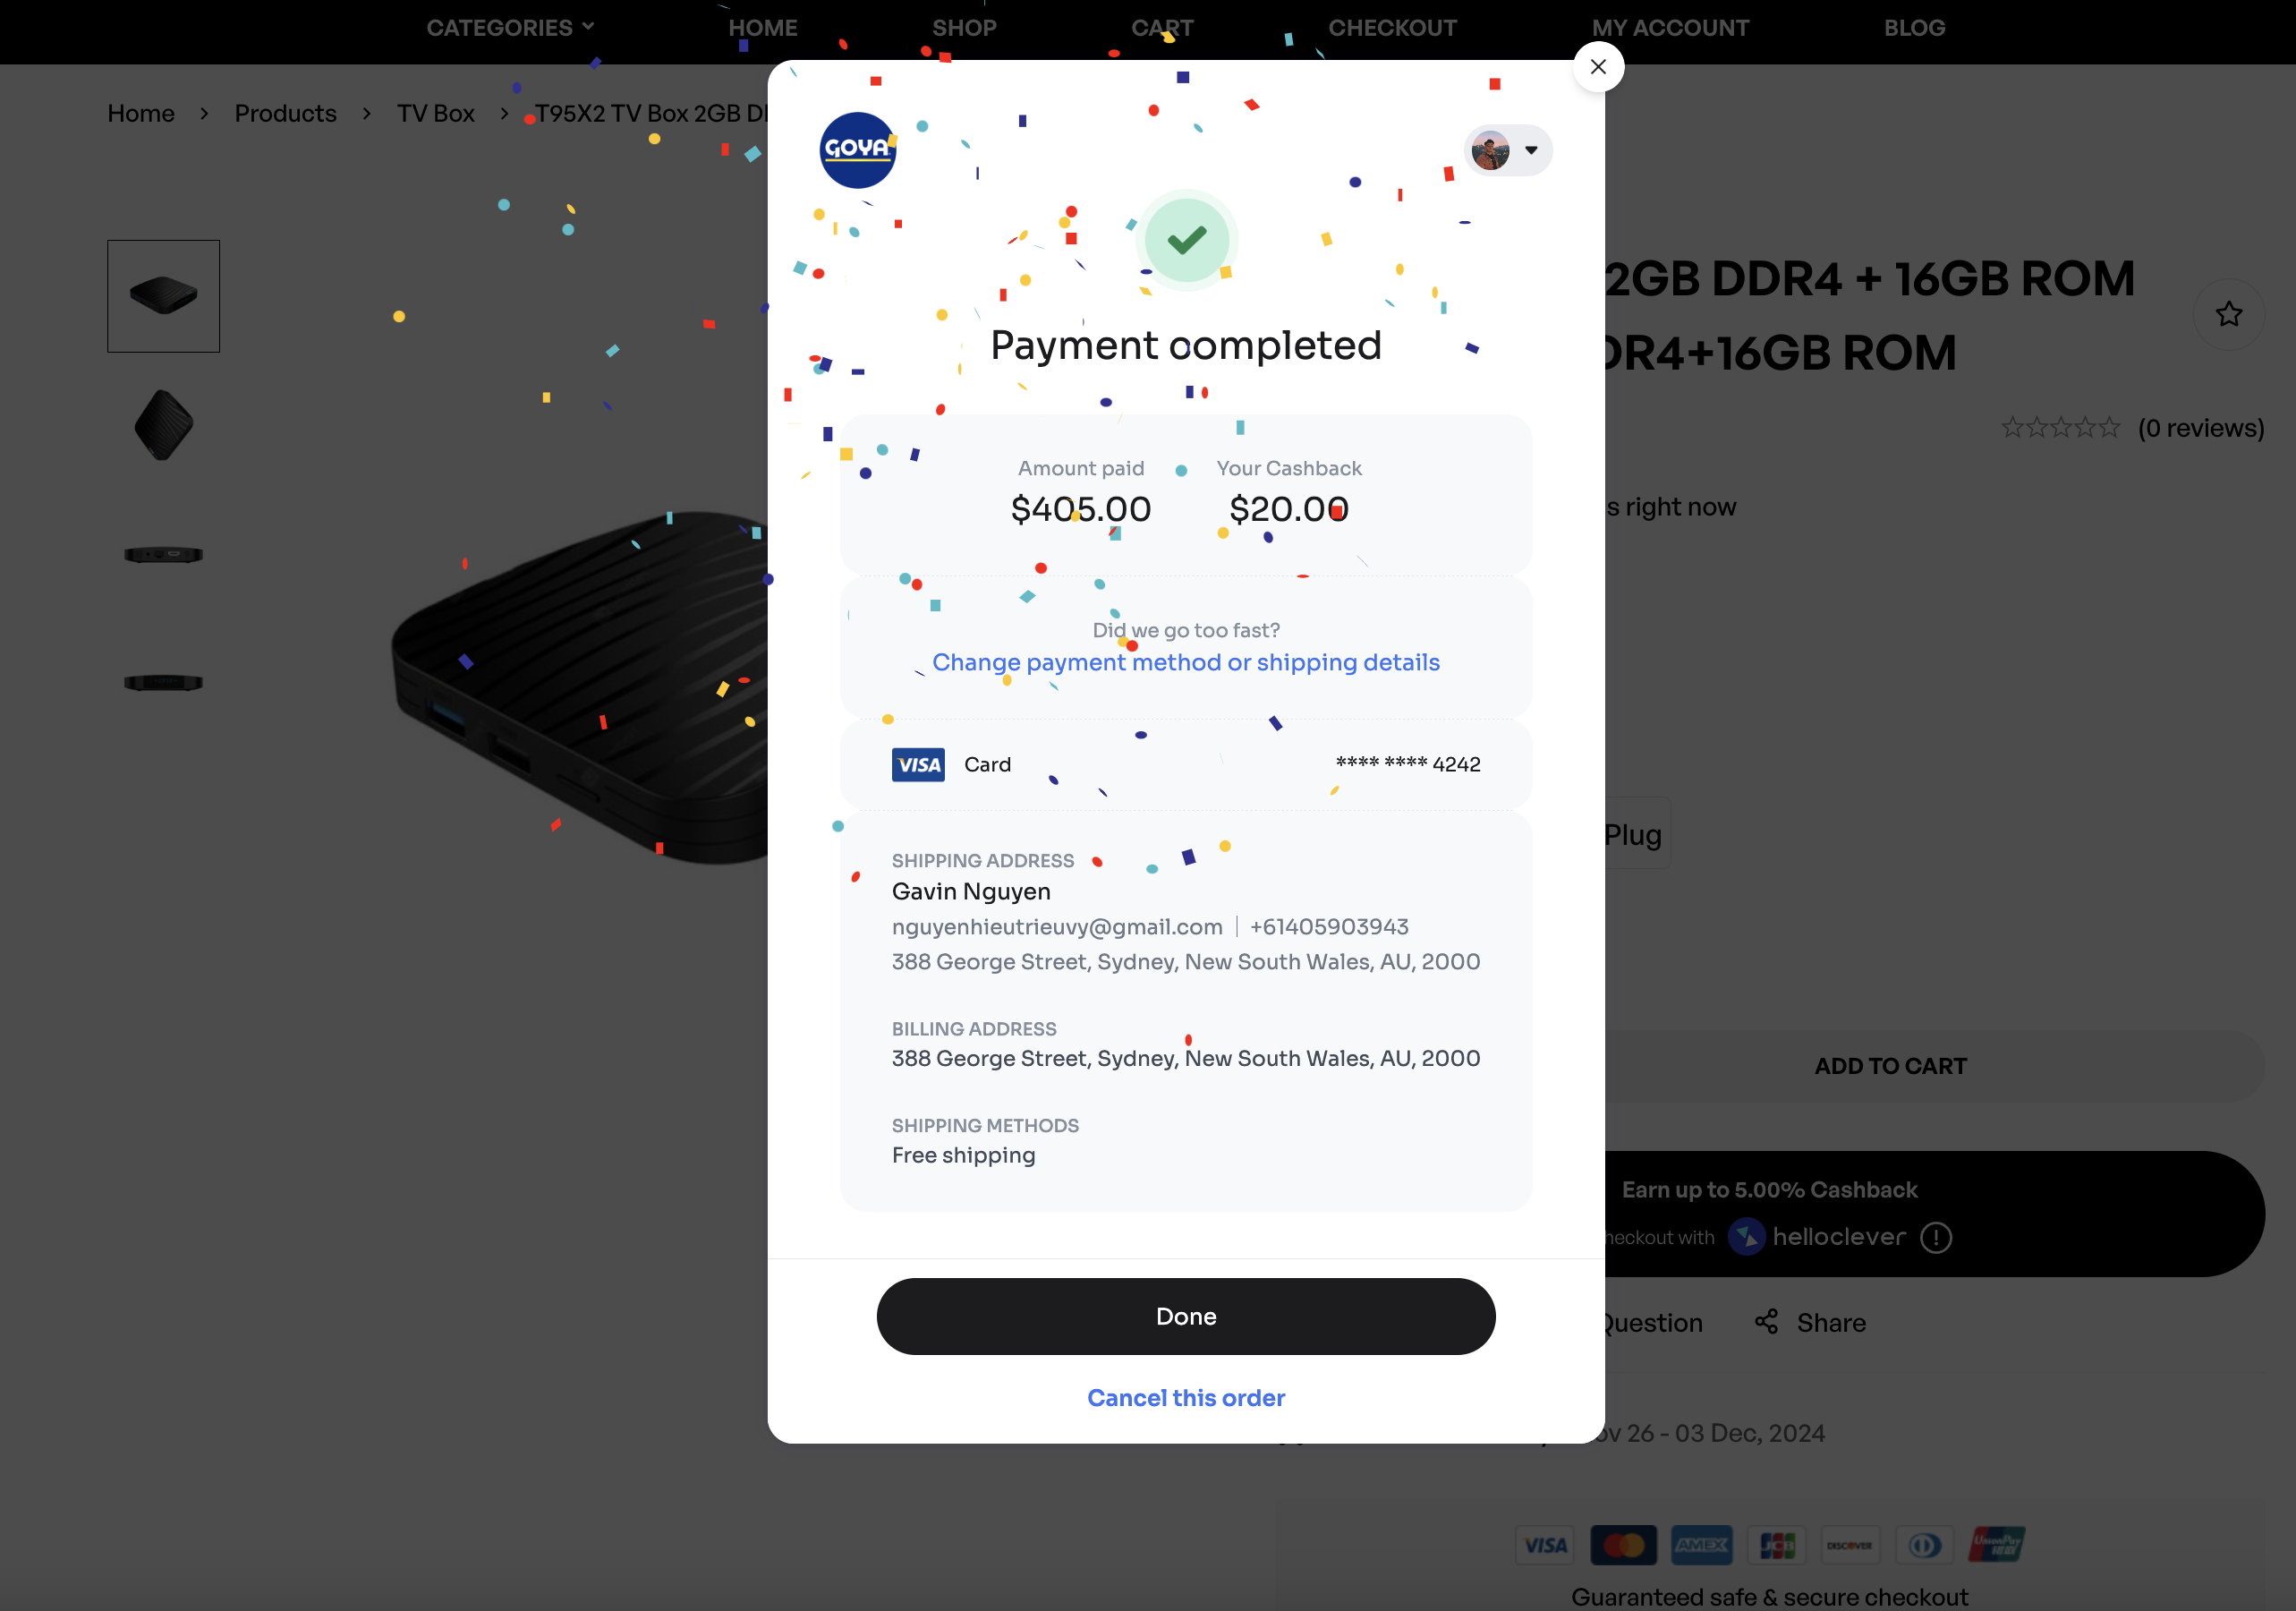Click the Mastercard payment icon

pyautogui.click(x=1624, y=1545)
